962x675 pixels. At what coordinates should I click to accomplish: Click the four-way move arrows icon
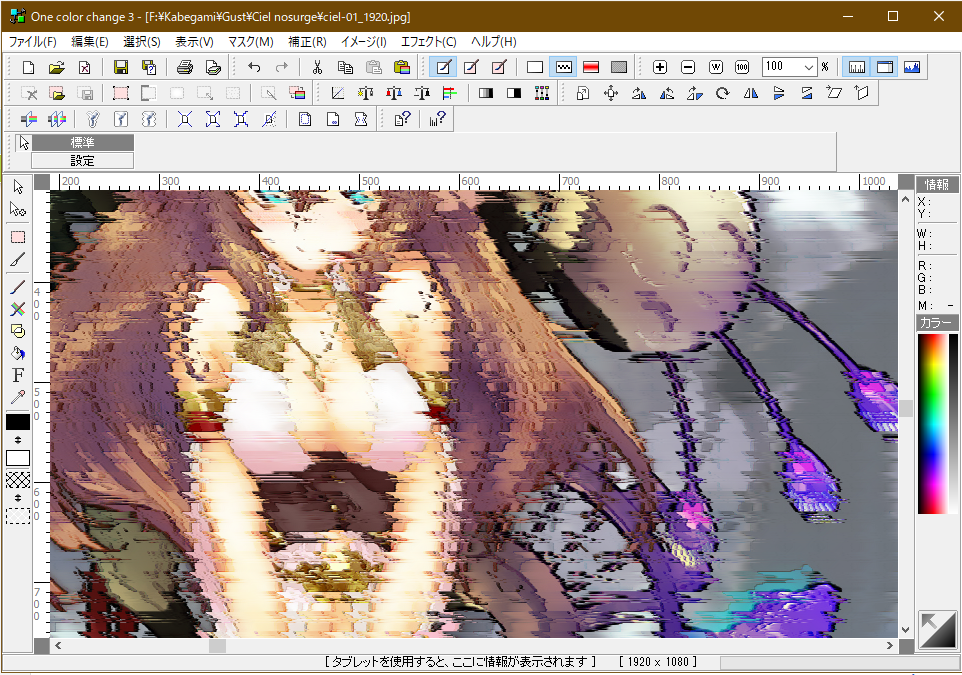coord(611,93)
